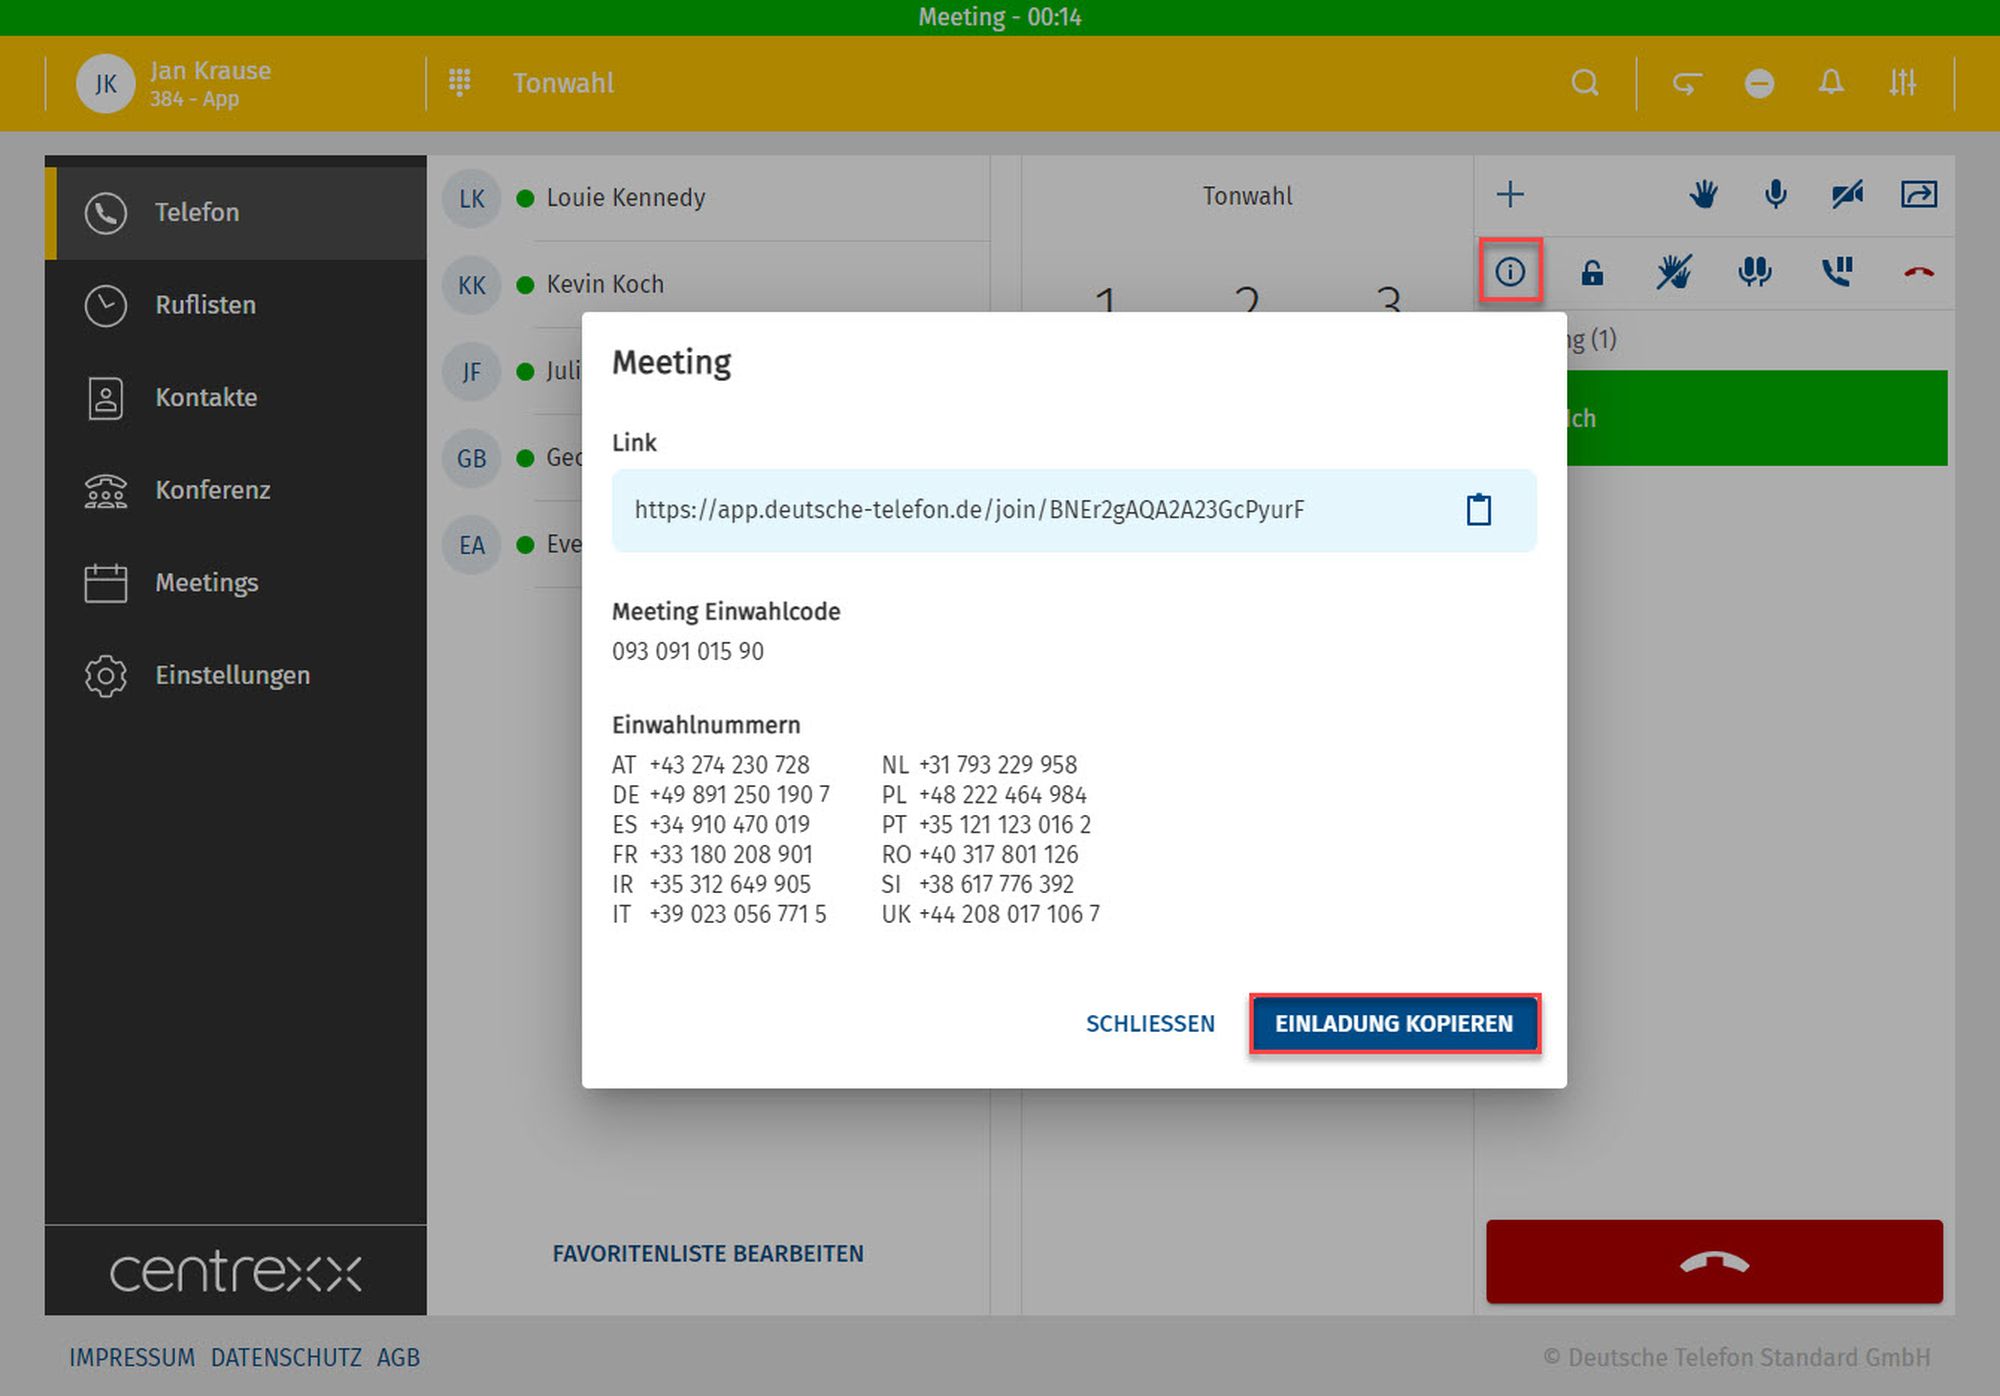Screen dimensions: 2000x1396
Task: Hang up with red call button
Action: [1713, 1261]
